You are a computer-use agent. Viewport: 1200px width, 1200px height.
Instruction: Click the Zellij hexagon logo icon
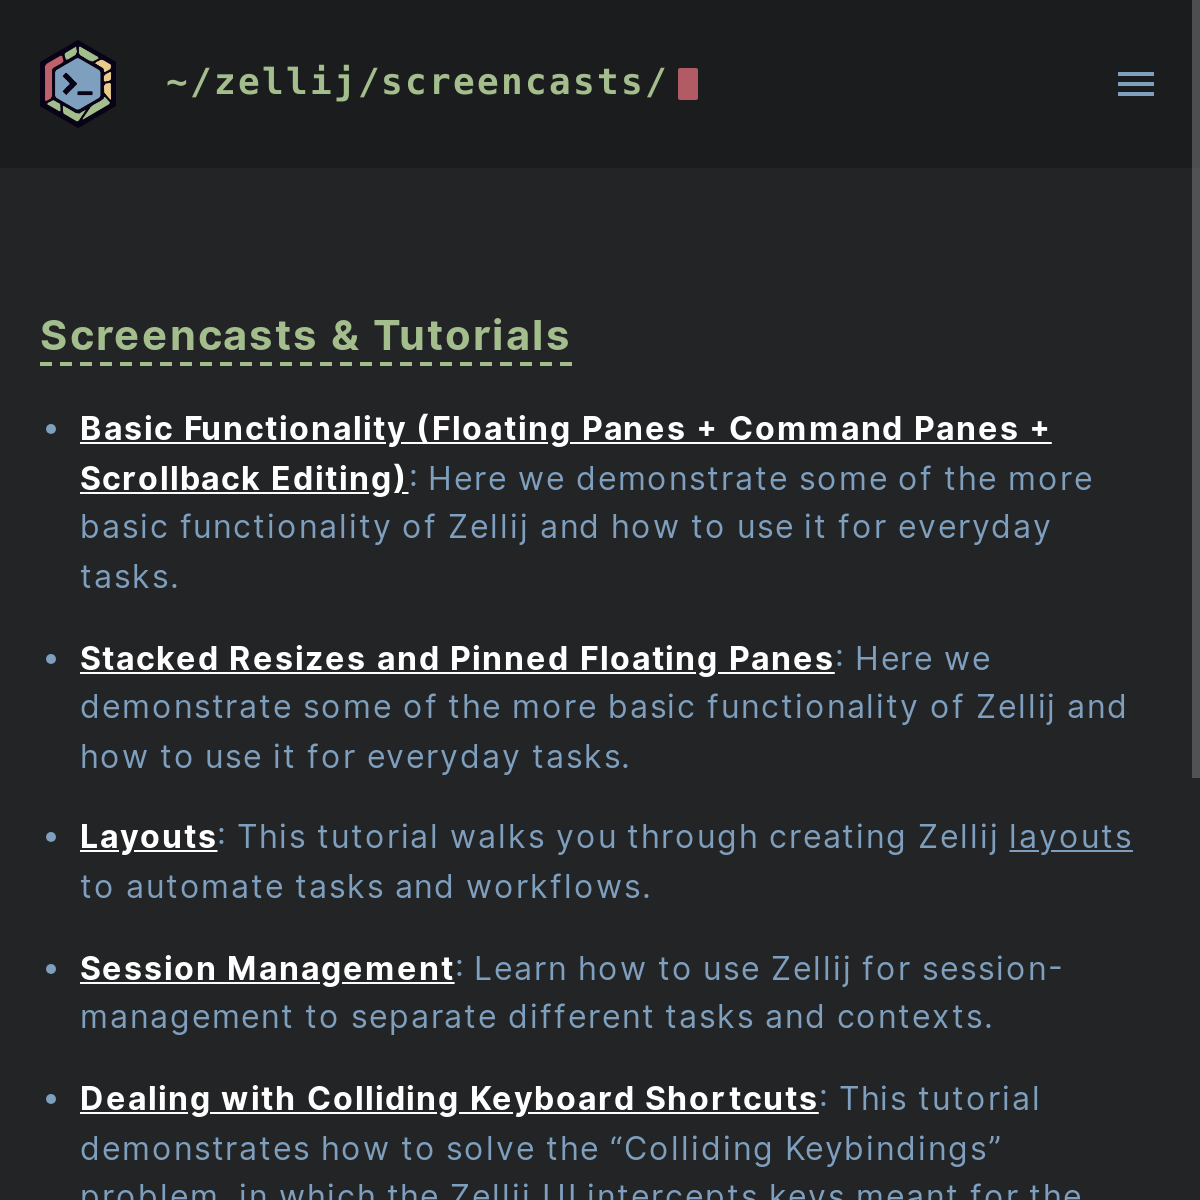(x=78, y=84)
